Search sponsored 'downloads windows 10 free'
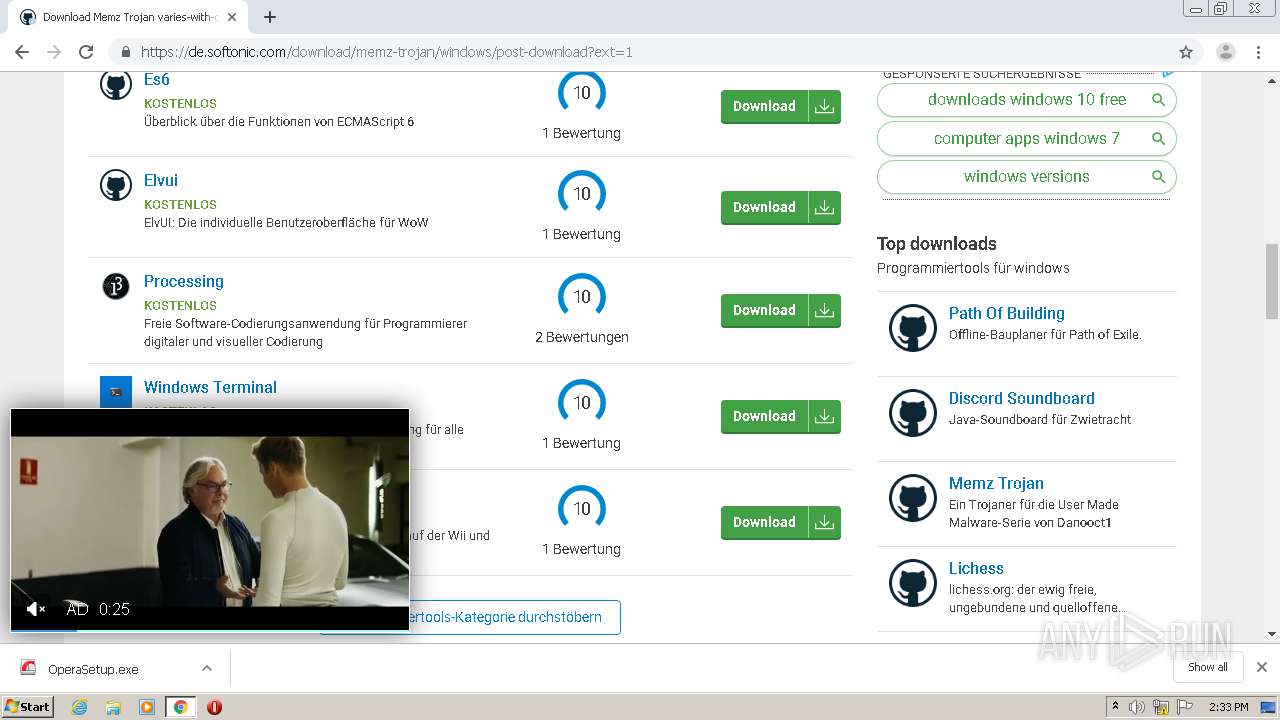The height and width of the screenshot is (720, 1280). (x=1026, y=100)
